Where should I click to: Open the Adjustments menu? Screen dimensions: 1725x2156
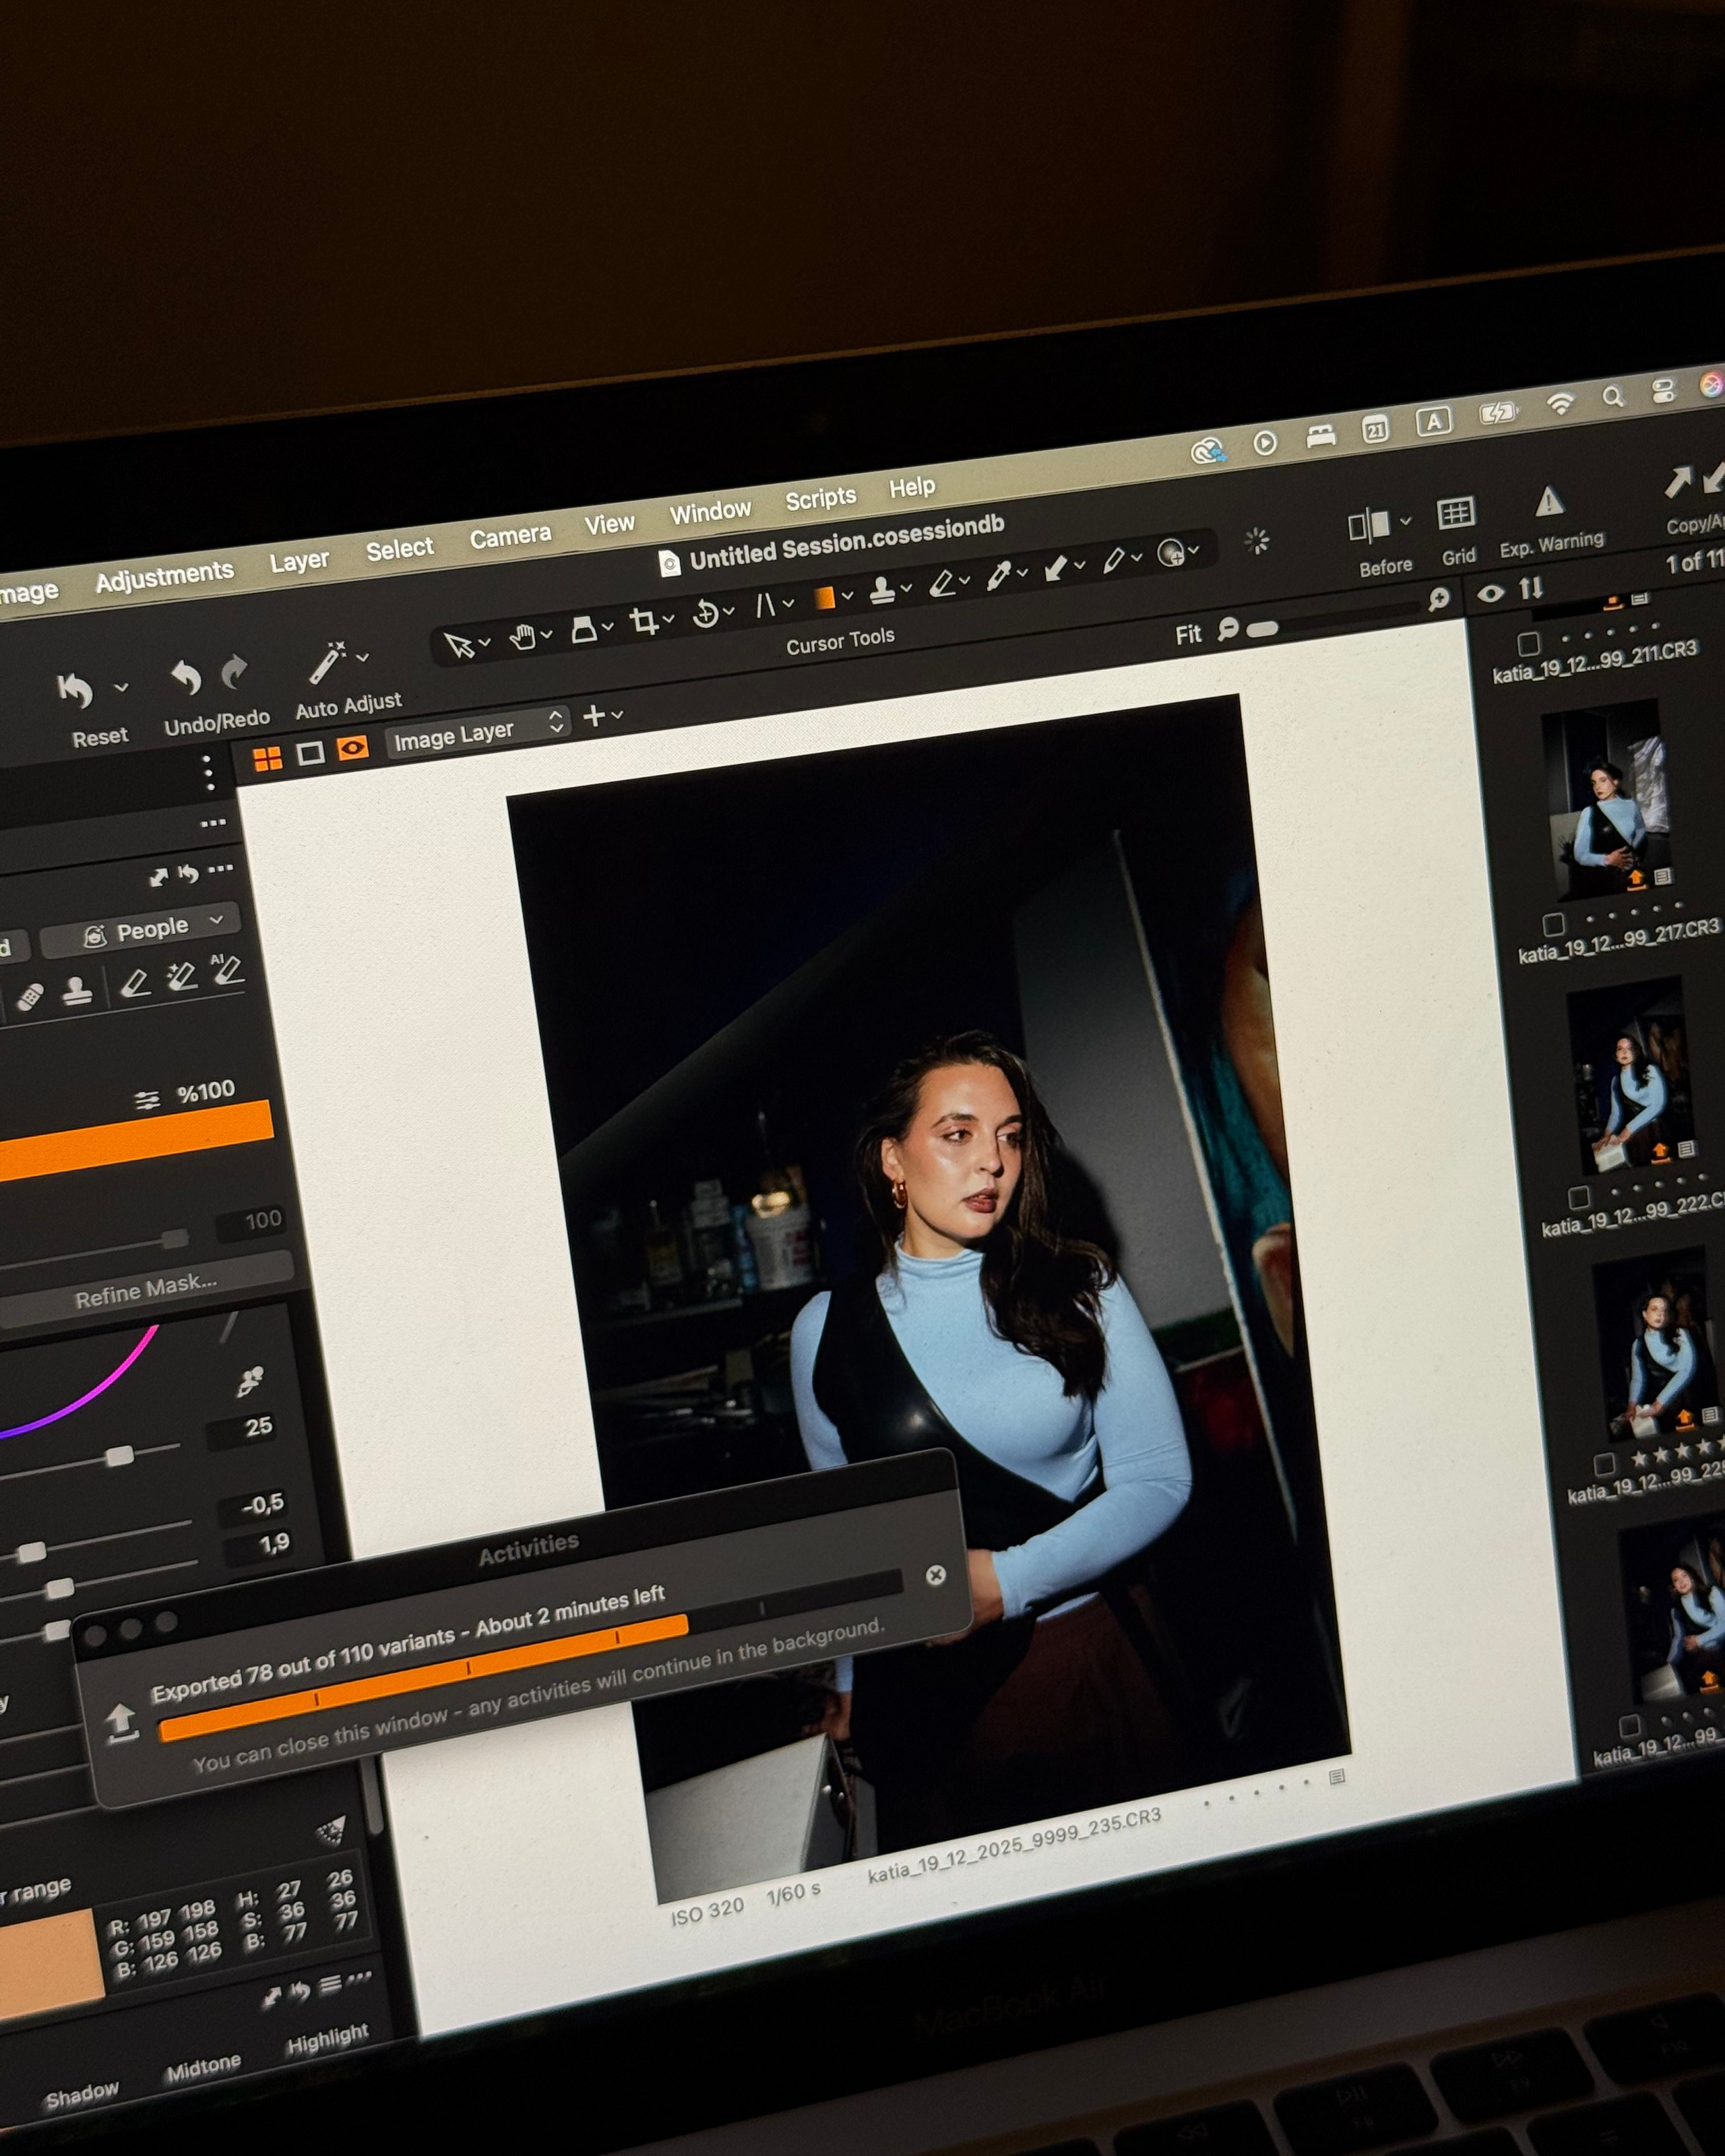pos(164,576)
